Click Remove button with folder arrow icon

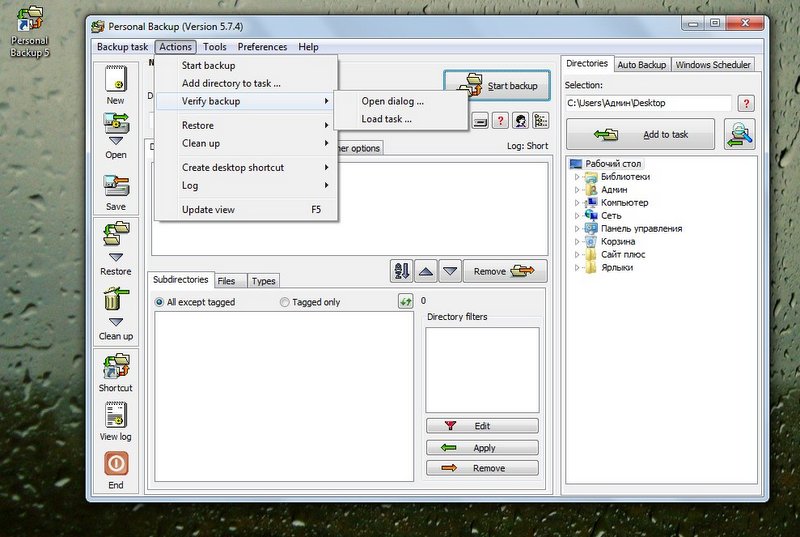pos(505,271)
